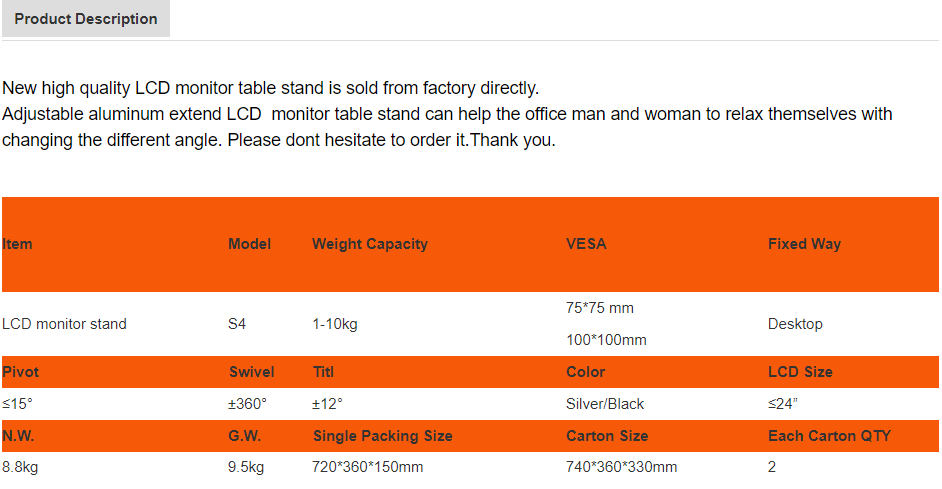This screenshot has height=489, width=942.
Task: Click the Desktop fixed way value
Action: pyautogui.click(x=795, y=324)
